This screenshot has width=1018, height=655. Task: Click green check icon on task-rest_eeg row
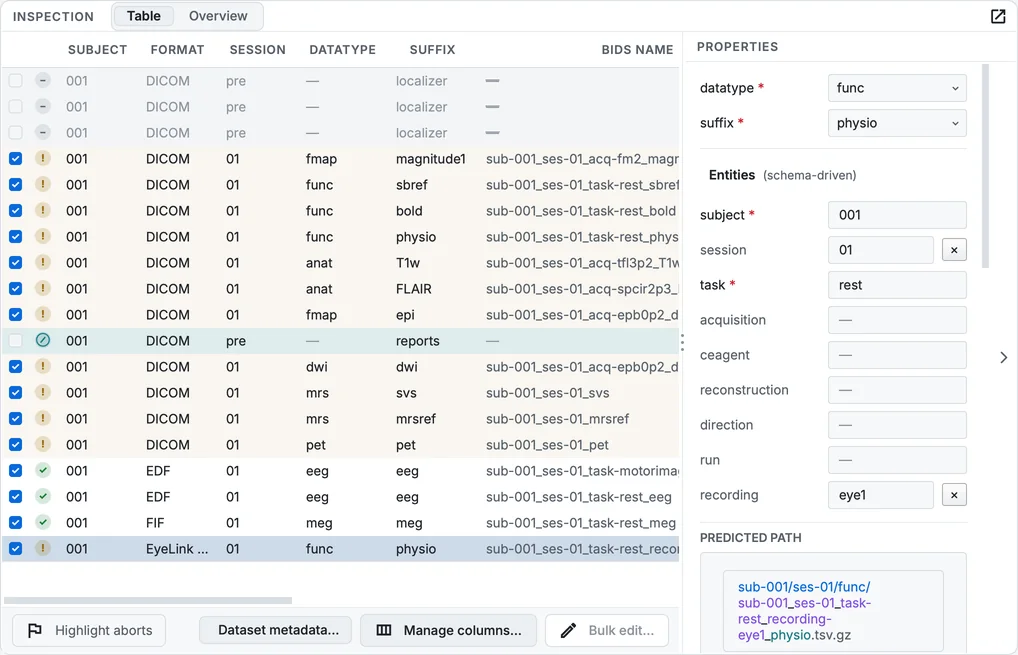[x=43, y=497]
